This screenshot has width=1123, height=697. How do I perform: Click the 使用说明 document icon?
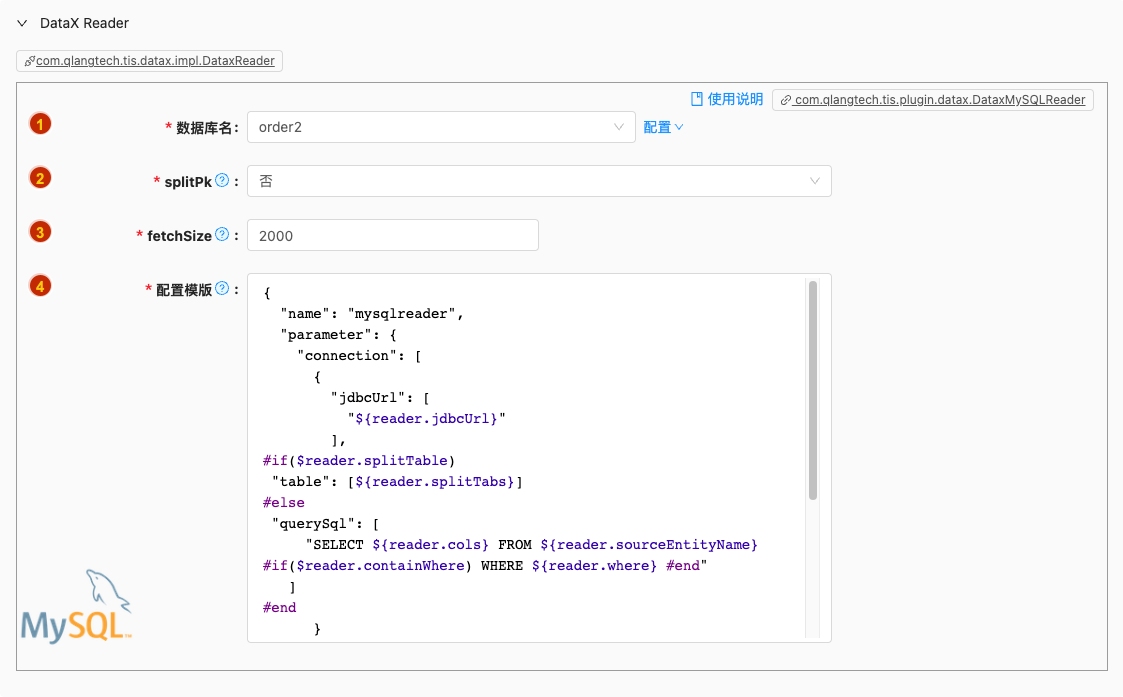pyautogui.click(x=698, y=99)
